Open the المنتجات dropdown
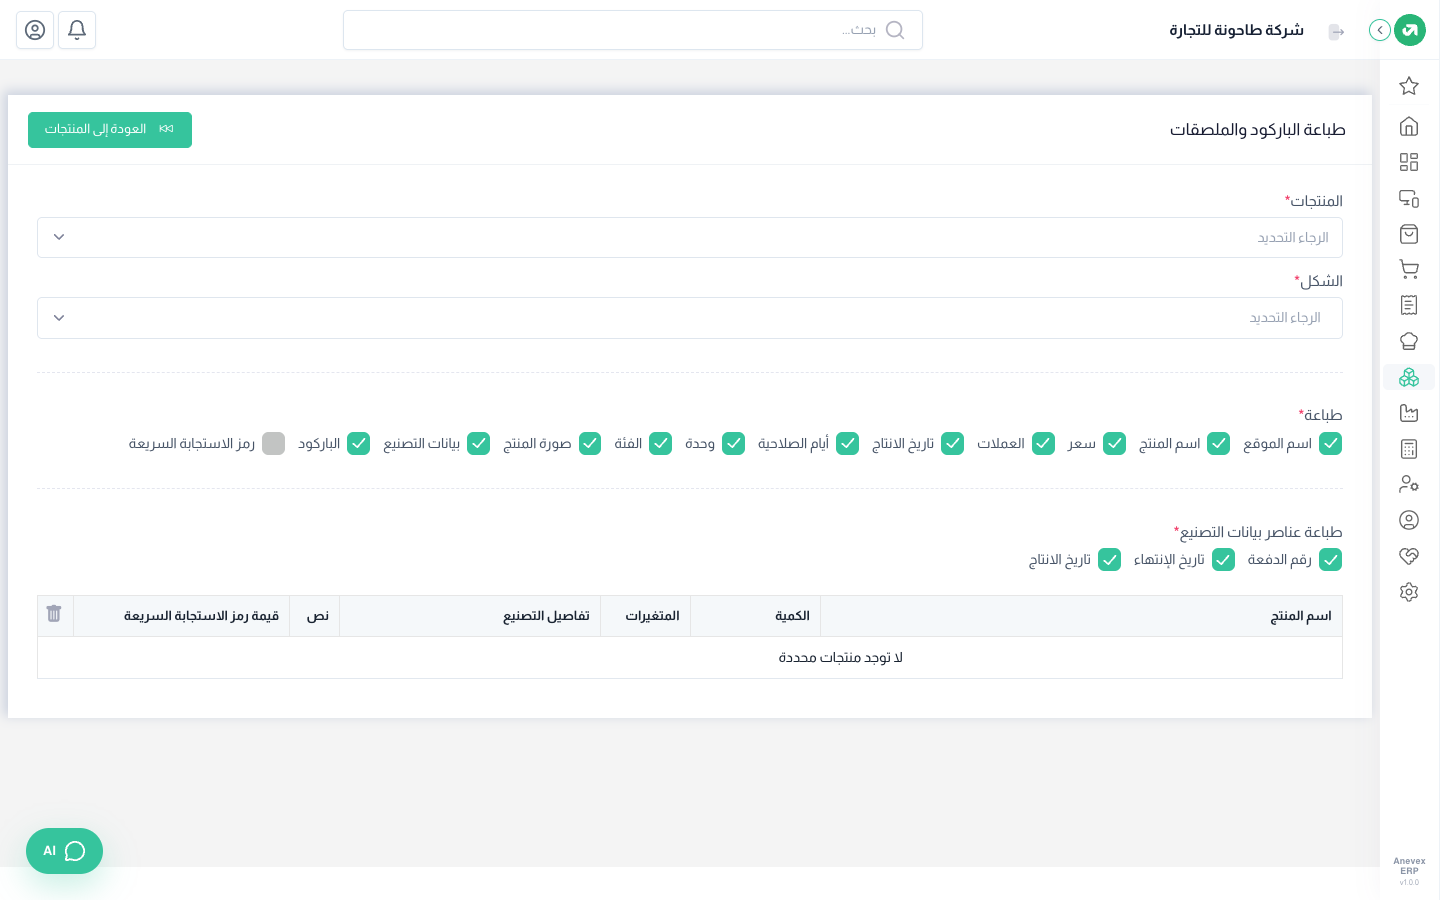The image size is (1440, 900). 690,238
